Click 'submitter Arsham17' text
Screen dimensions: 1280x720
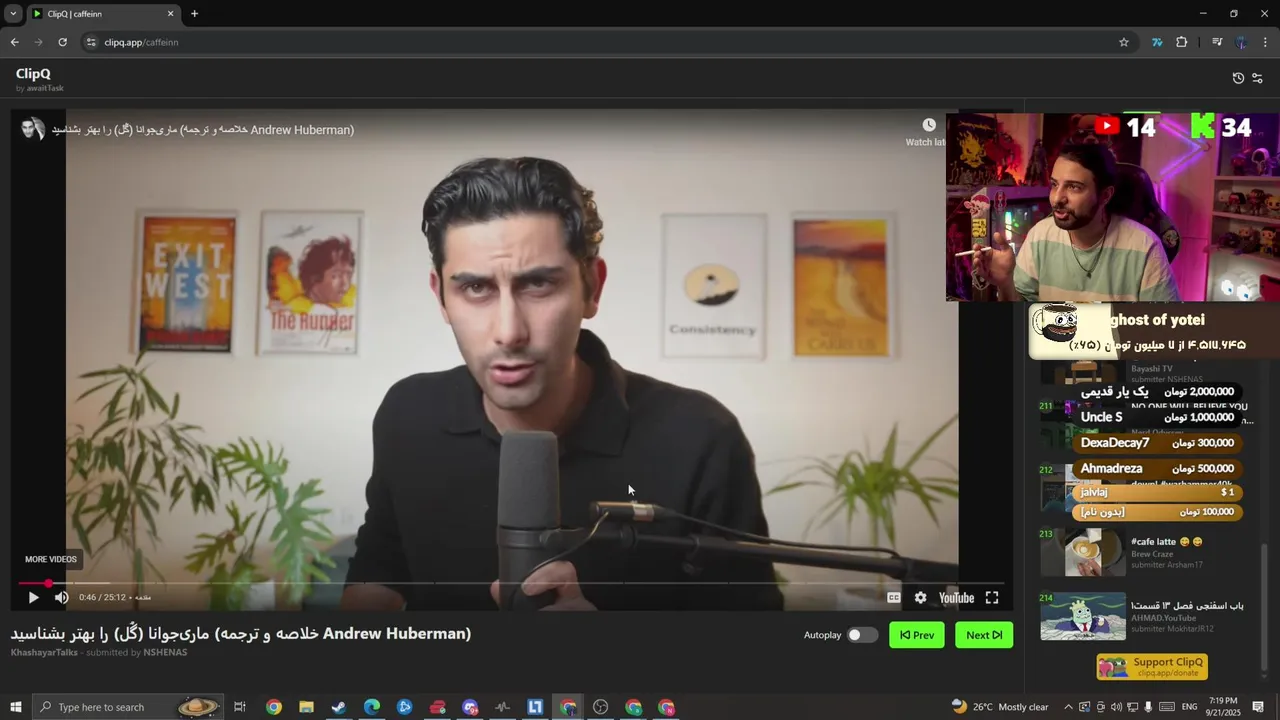click(1167, 565)
